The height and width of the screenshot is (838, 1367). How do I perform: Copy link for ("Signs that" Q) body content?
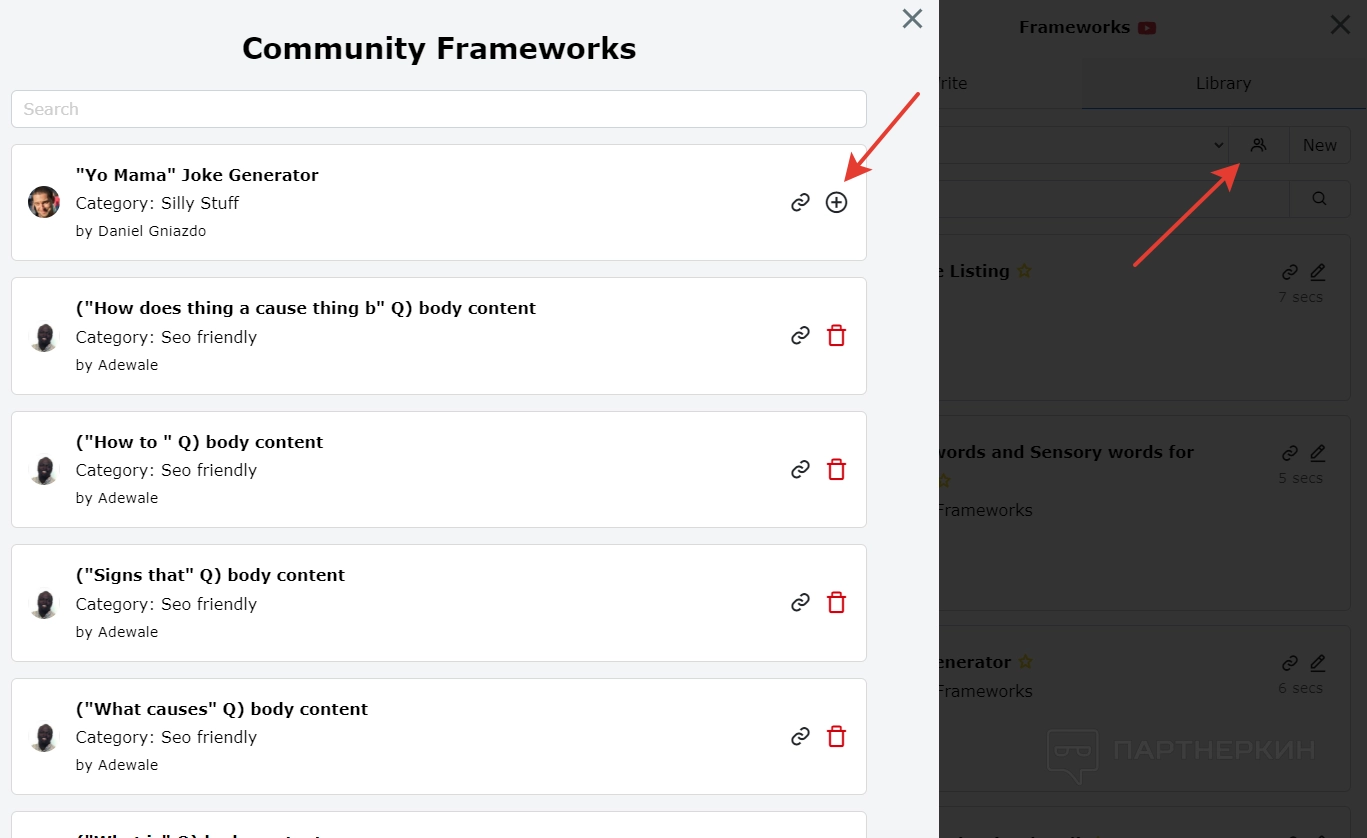click(800, 603)
